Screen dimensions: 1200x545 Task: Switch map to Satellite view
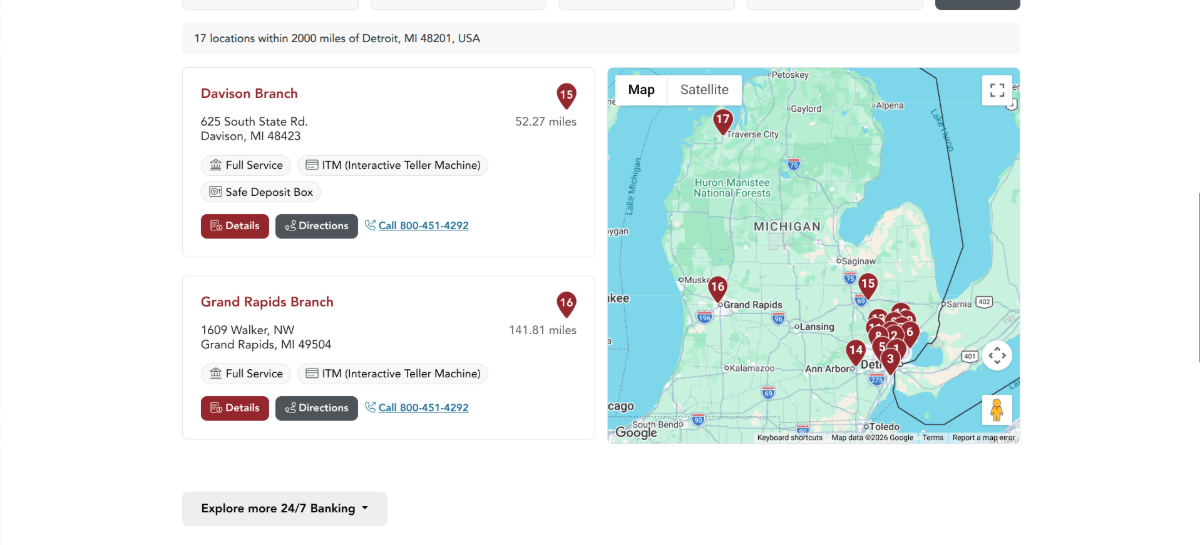(705, 90)
